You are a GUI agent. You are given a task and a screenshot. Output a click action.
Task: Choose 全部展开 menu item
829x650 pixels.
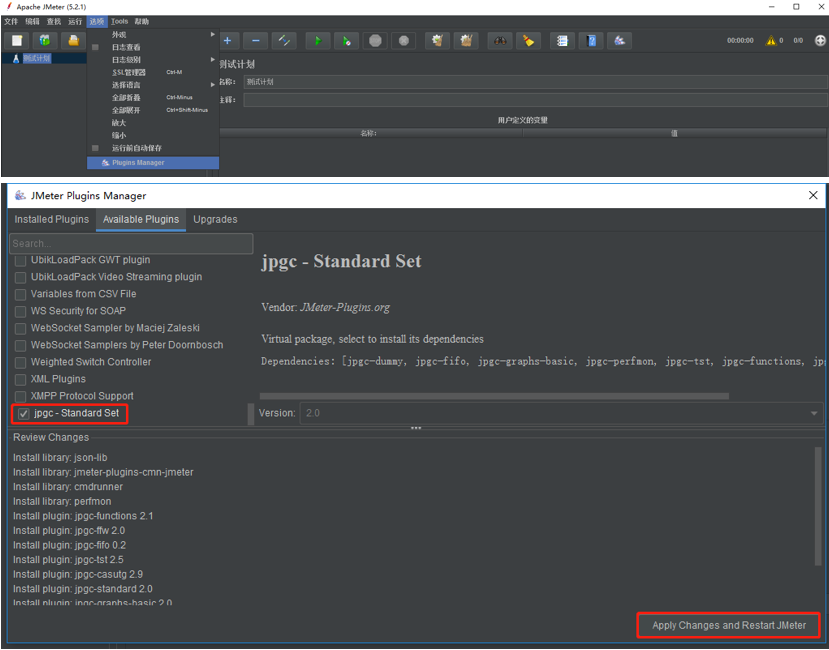(x=153, y=110)
